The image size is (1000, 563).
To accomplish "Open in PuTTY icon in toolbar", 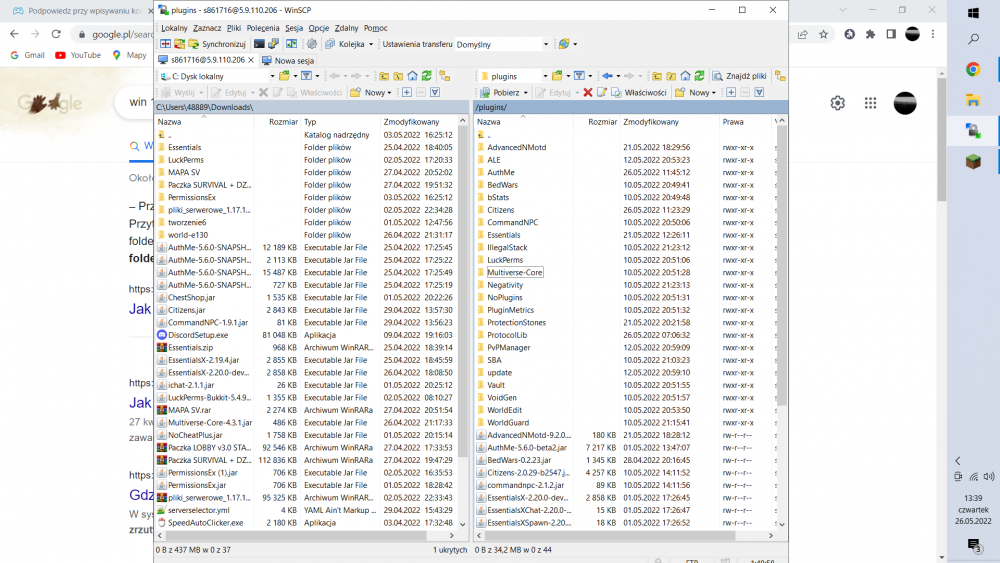I will pyautogui.click(x=274, y=44).
